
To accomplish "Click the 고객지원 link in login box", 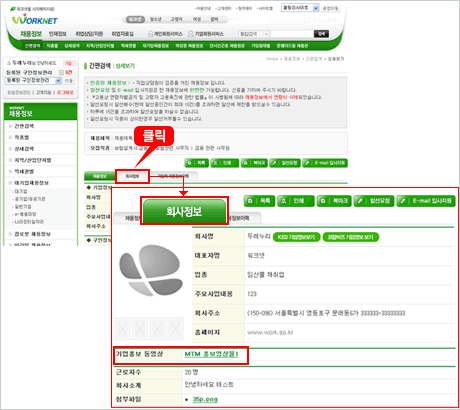I will pos(43,92).
